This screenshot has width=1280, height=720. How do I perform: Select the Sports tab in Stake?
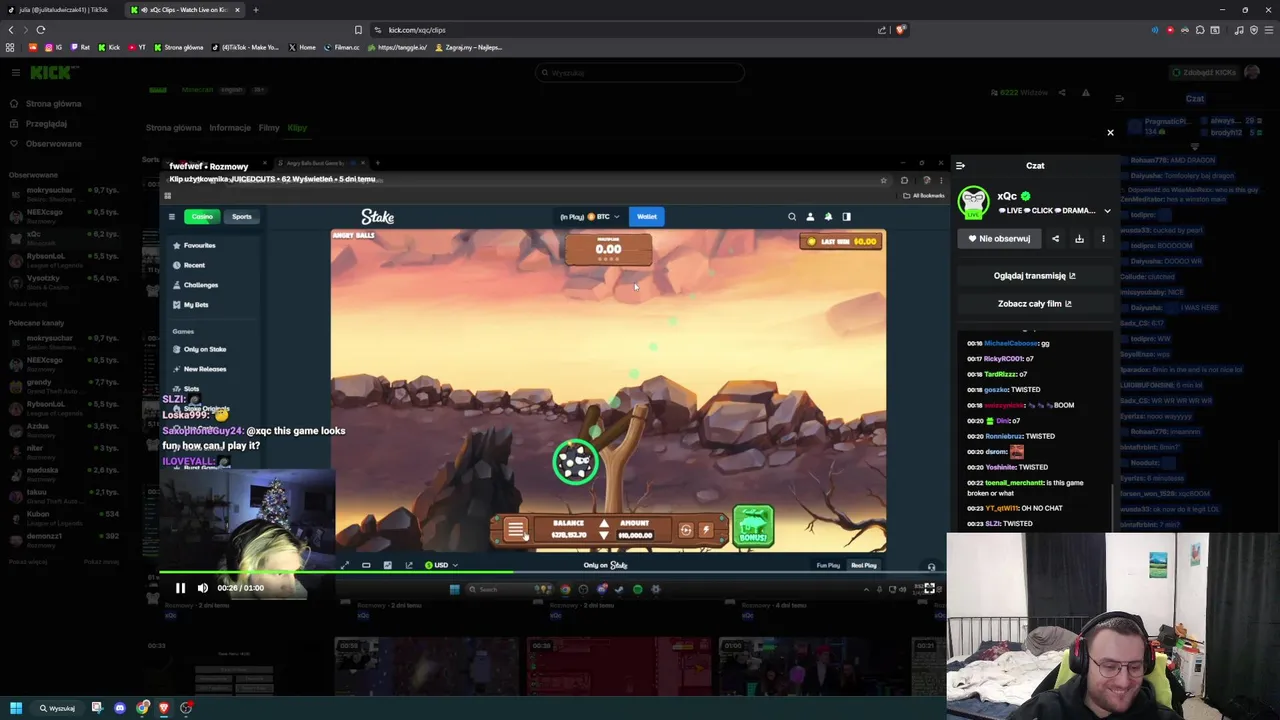coord(242,217)
